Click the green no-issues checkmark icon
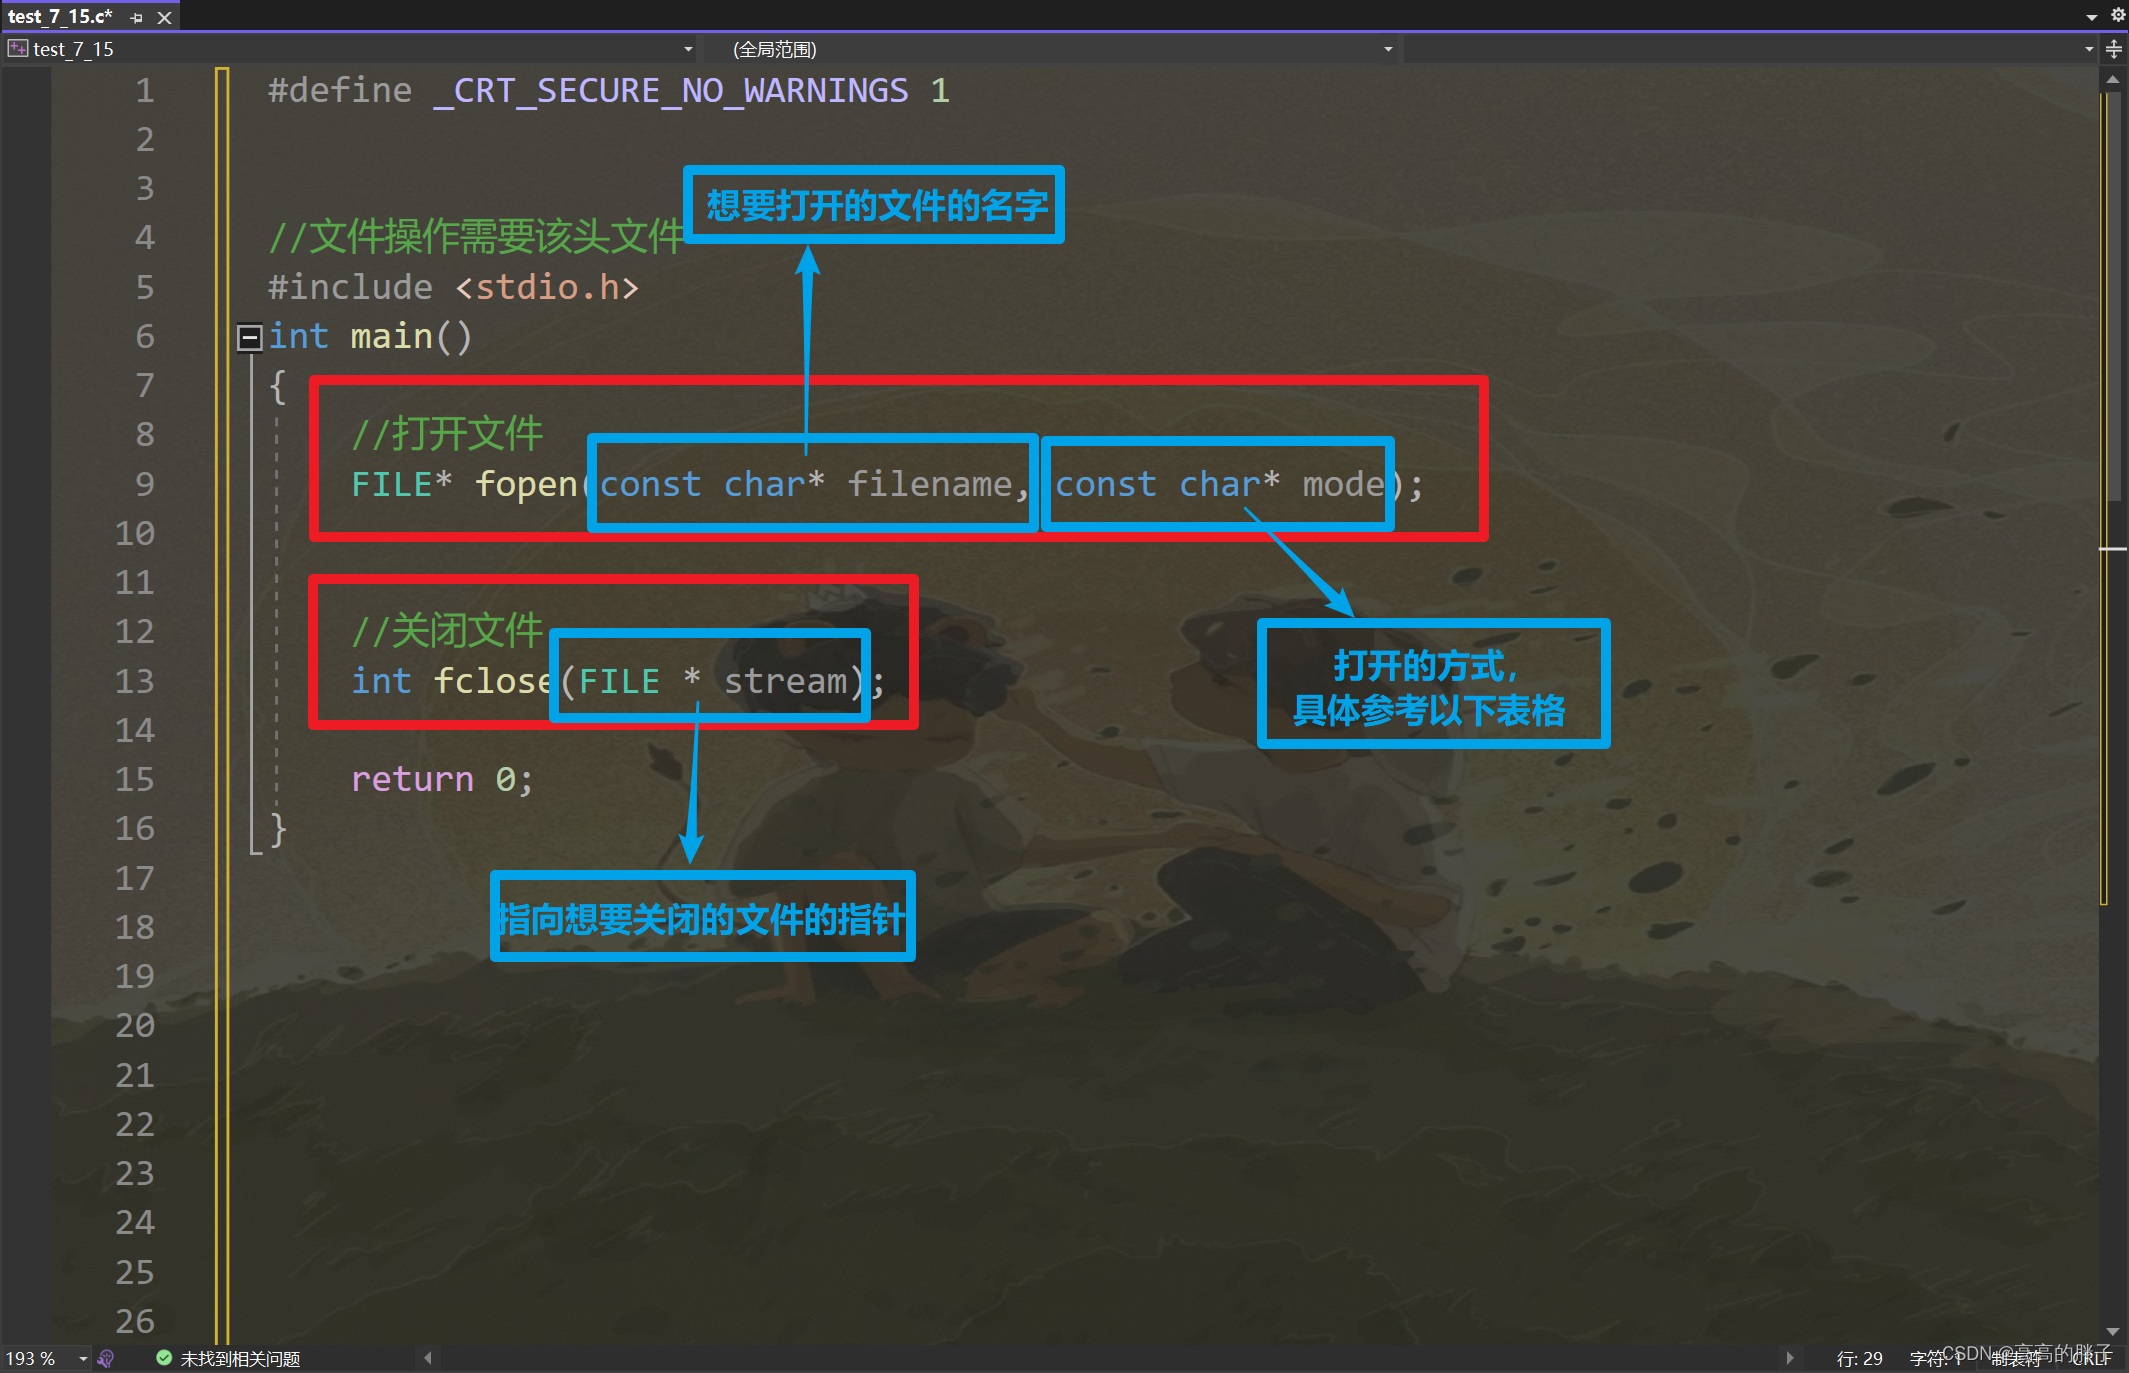The width and height of the screenshot is (2129, 1373). [164, 1358]
